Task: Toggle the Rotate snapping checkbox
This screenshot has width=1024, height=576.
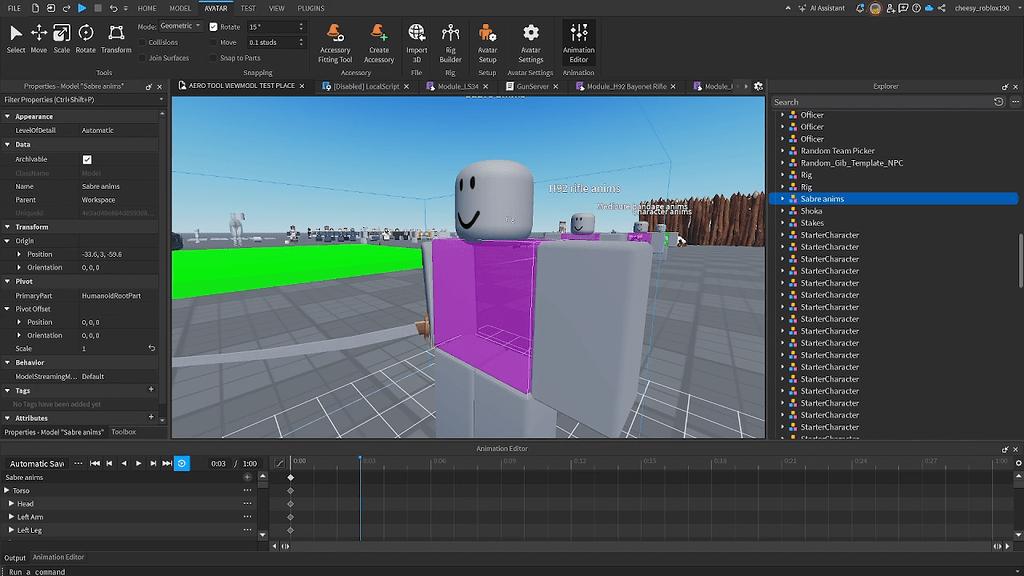Action: coord(214,27)
